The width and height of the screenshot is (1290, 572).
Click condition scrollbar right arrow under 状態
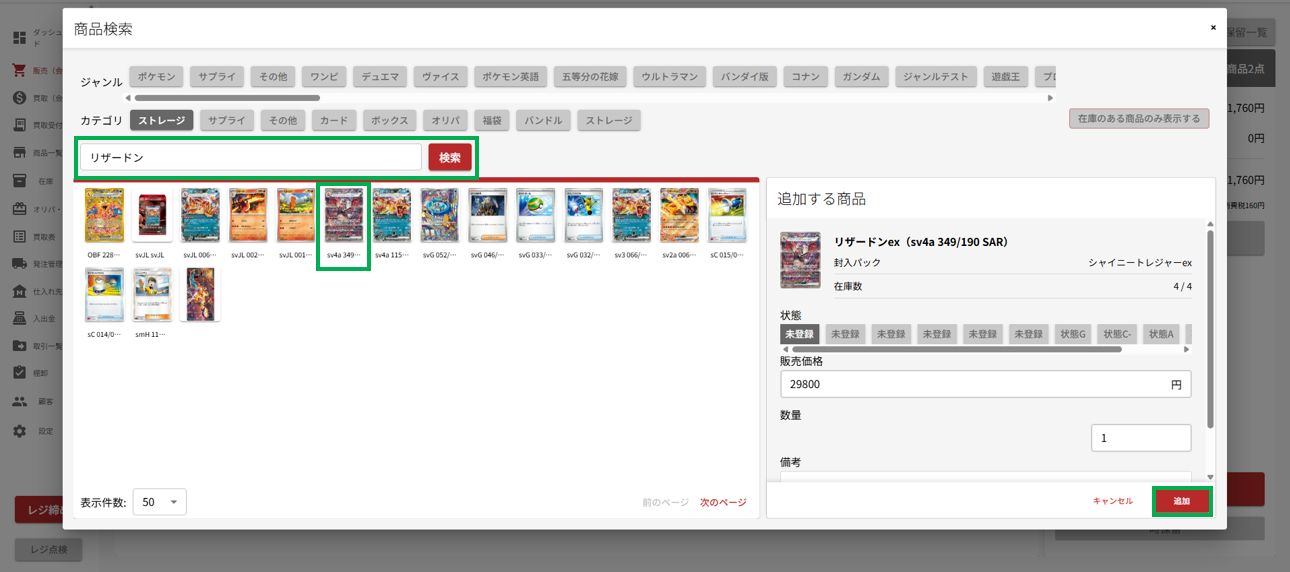point(1186,349)
